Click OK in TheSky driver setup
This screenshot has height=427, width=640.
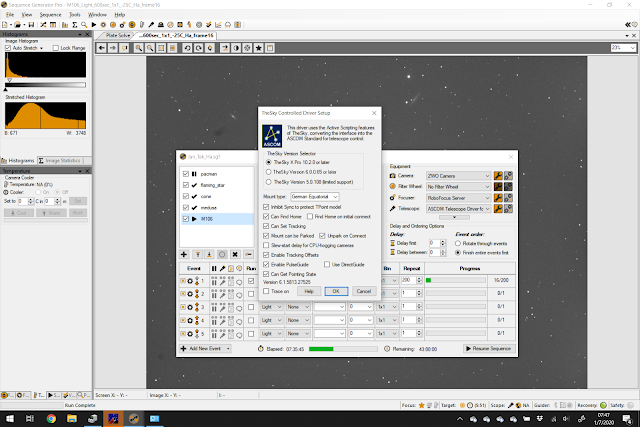tap(336, 291)
